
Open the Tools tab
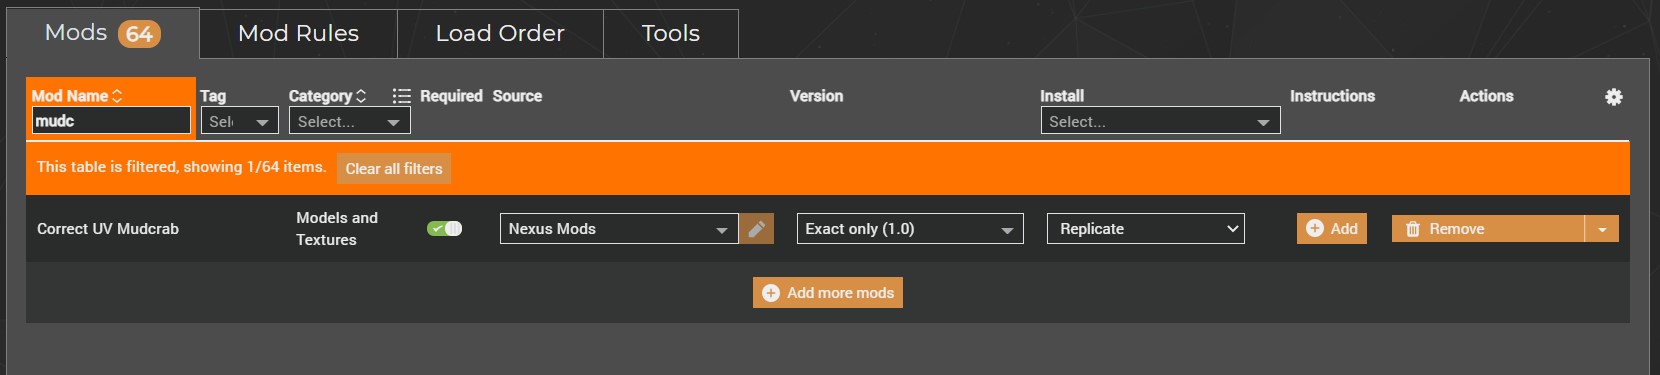click(671, 33)
